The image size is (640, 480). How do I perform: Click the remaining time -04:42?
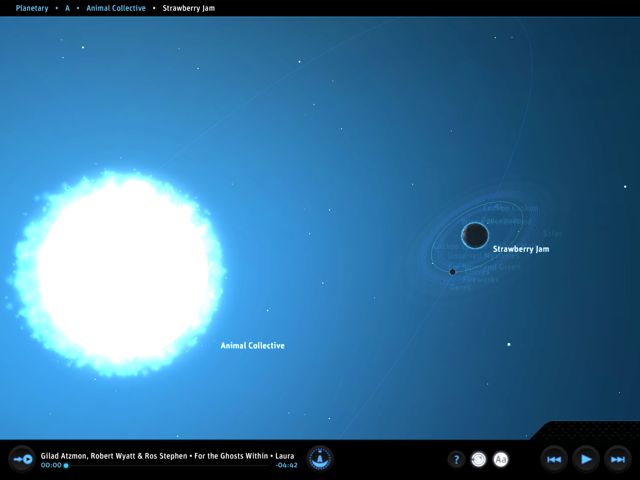click(x=287, y=465)
